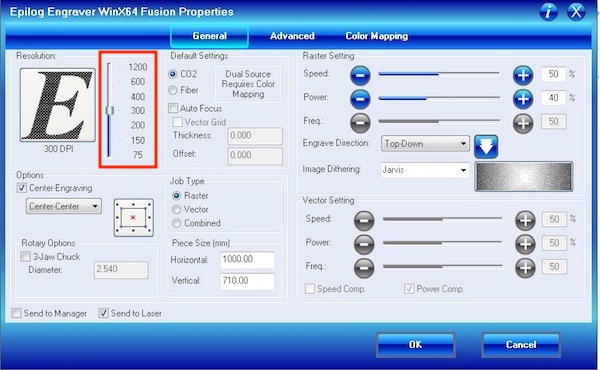Decrease Raster Power with minus button

pos(360,99)
